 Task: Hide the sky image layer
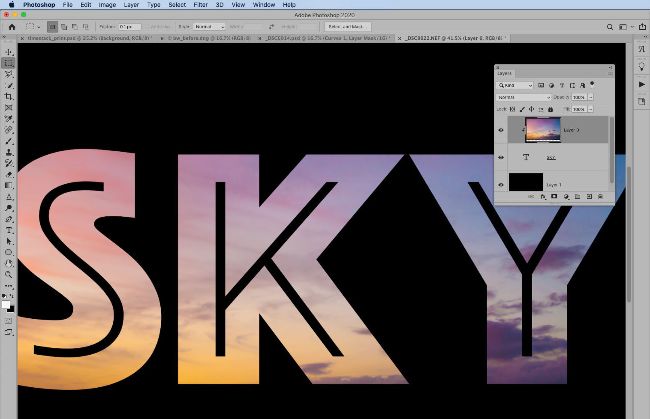[502, 129]
